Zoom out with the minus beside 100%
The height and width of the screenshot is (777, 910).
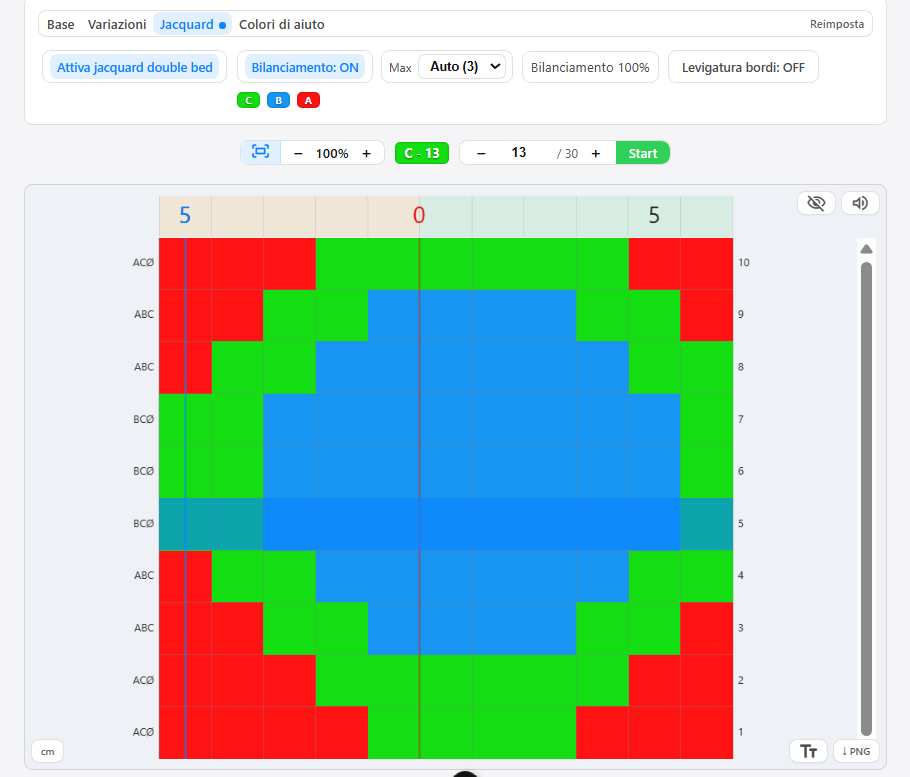point(298,153)
